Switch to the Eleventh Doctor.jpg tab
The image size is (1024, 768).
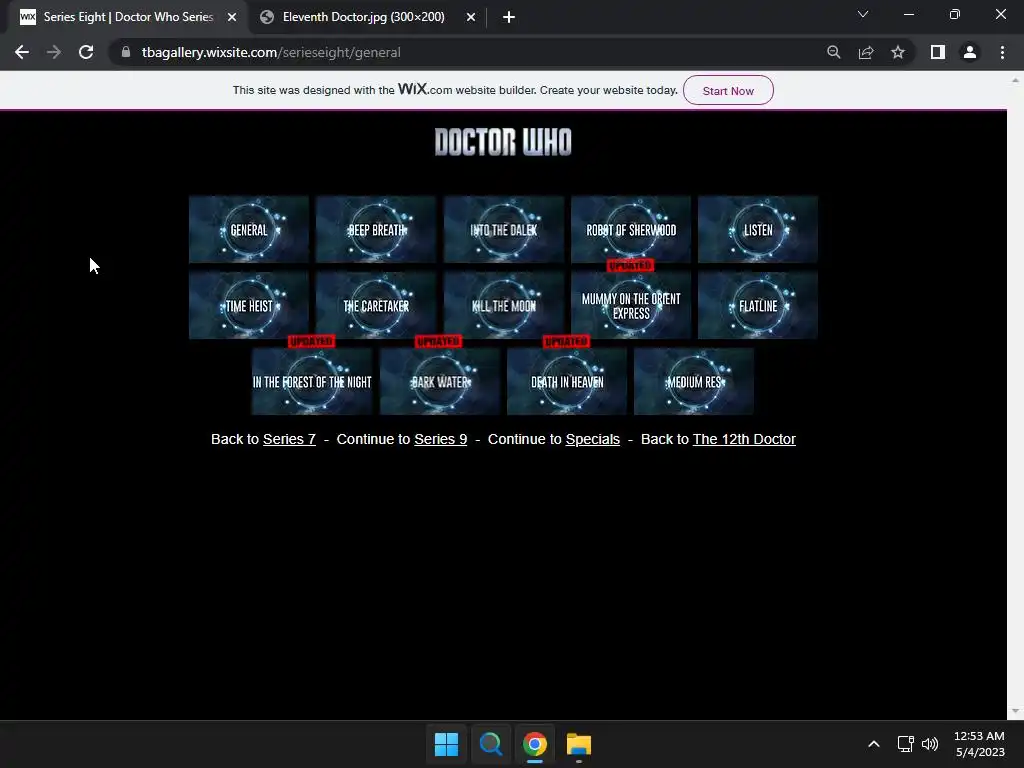click(368, 17)
